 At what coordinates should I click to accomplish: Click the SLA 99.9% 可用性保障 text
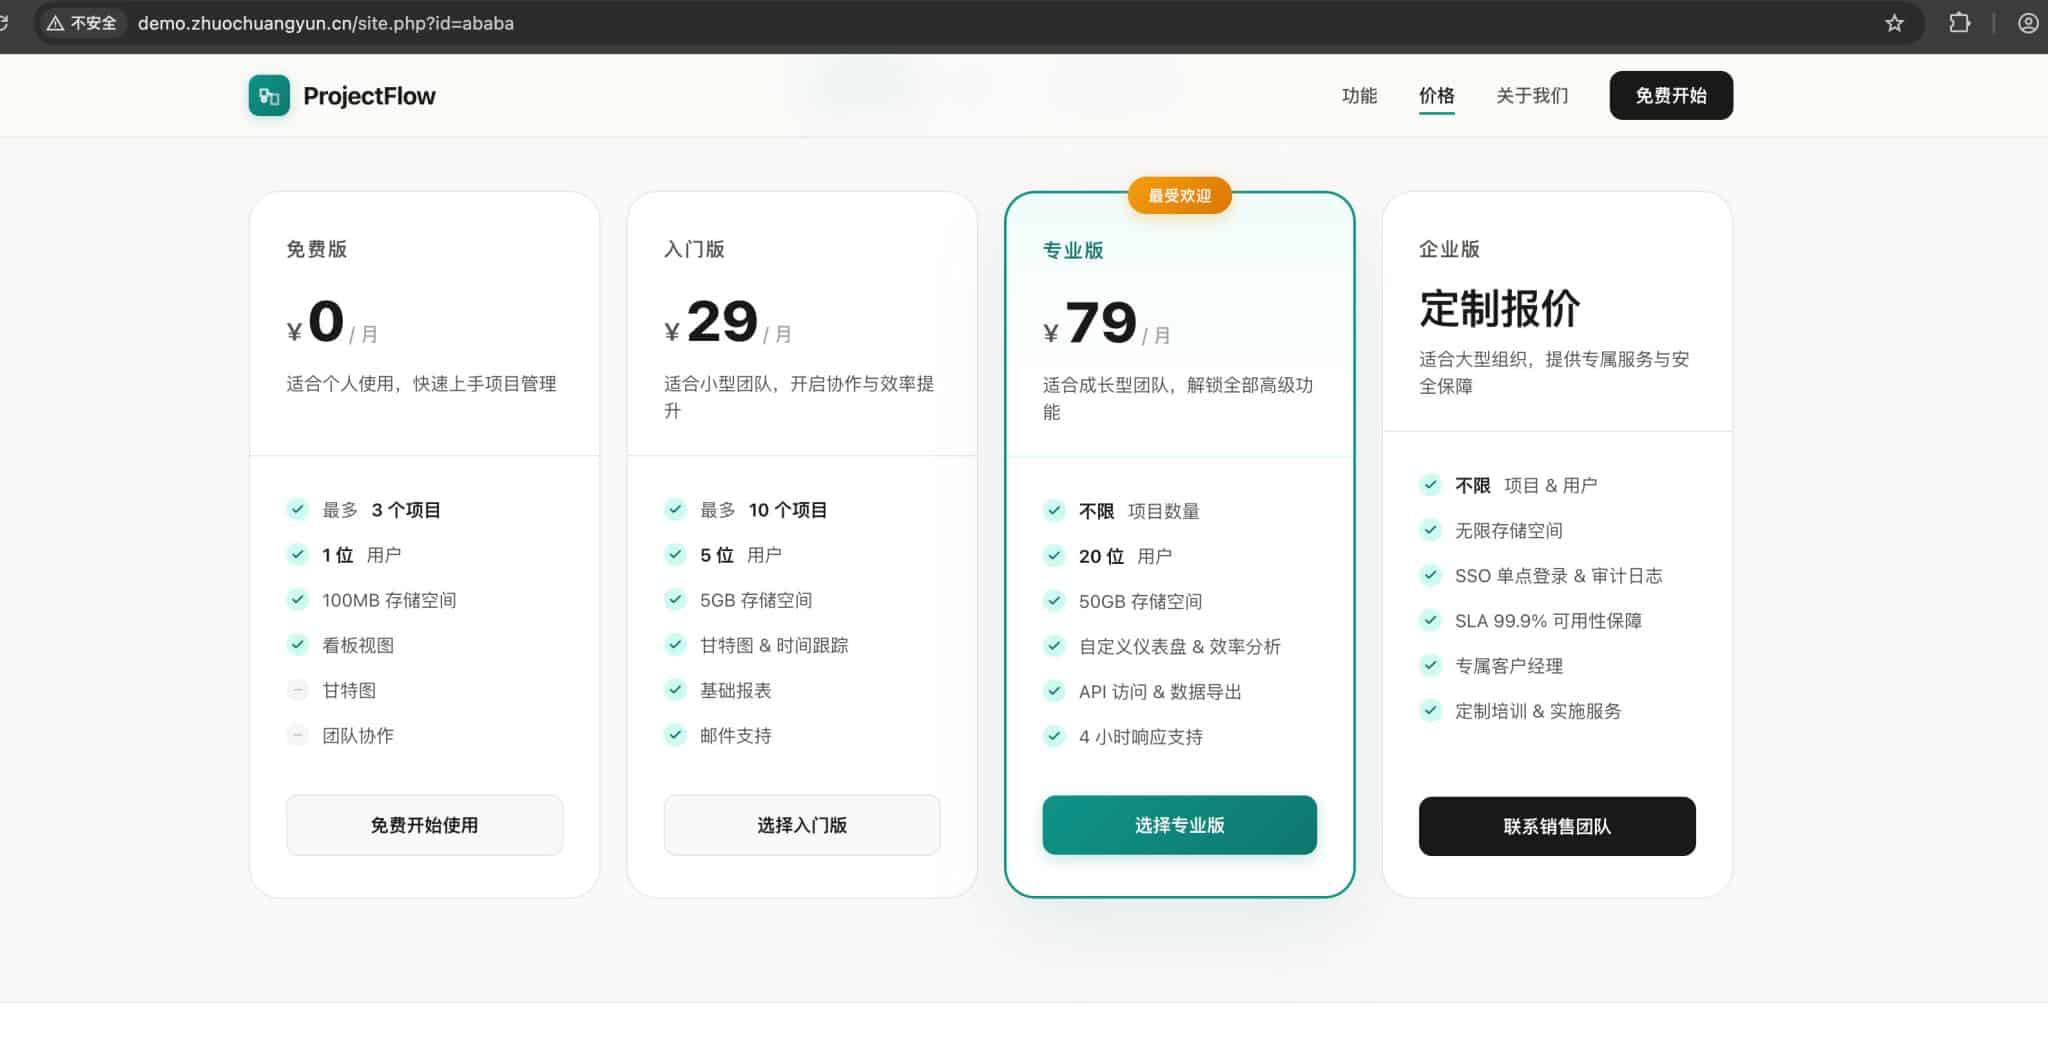click(x=1548, y=620)
